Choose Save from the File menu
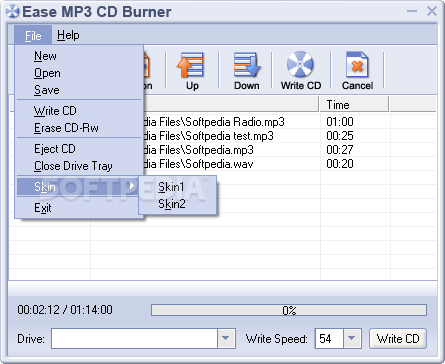445x364 pixels. (x=79, y=90)
